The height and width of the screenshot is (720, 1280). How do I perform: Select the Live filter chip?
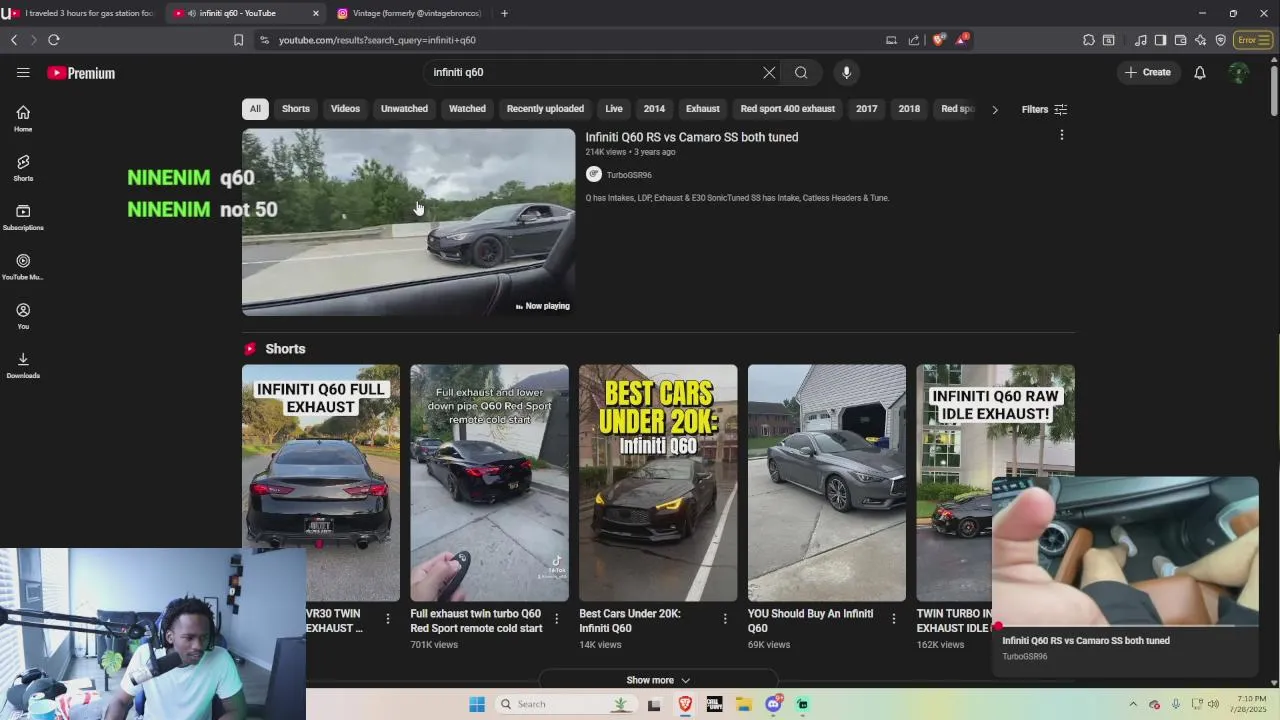click(x=614, y=109)
